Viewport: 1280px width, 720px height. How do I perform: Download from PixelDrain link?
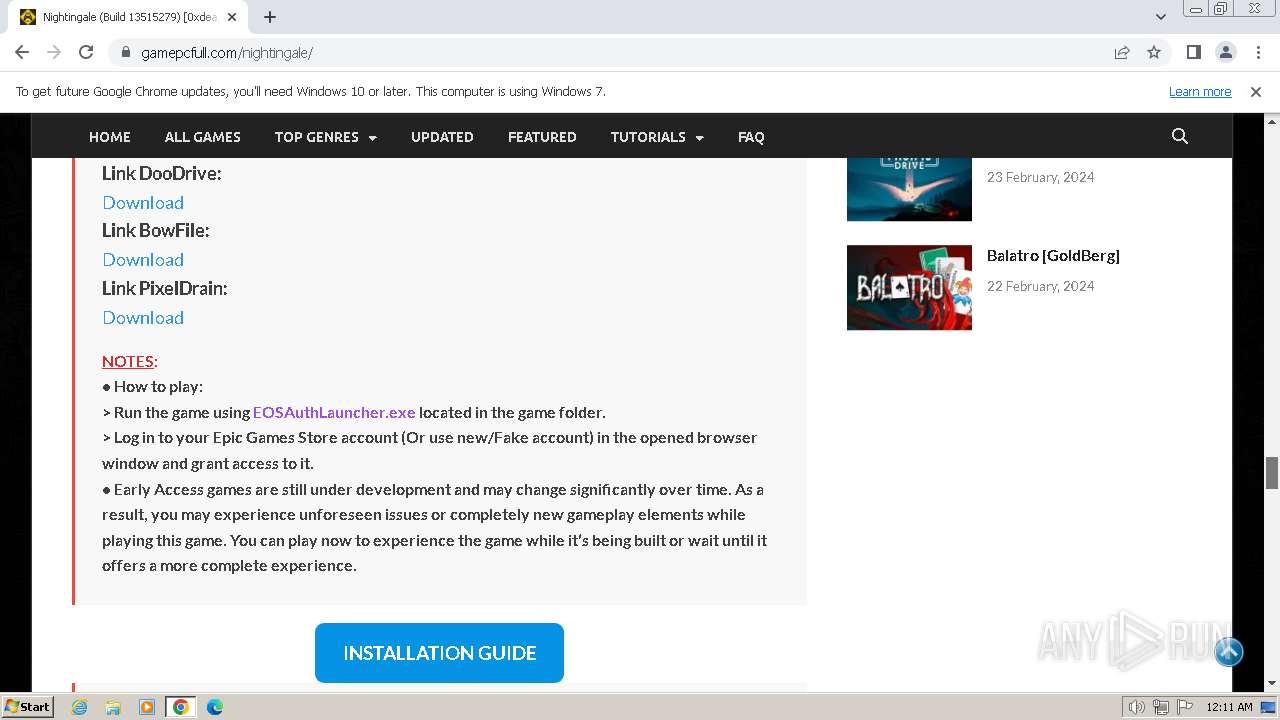(143, 317)
